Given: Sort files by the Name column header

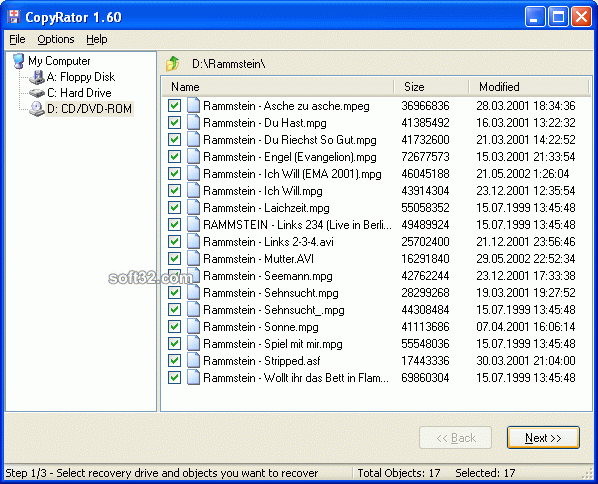Looking at the screenshot, I should tap(278, 87).
